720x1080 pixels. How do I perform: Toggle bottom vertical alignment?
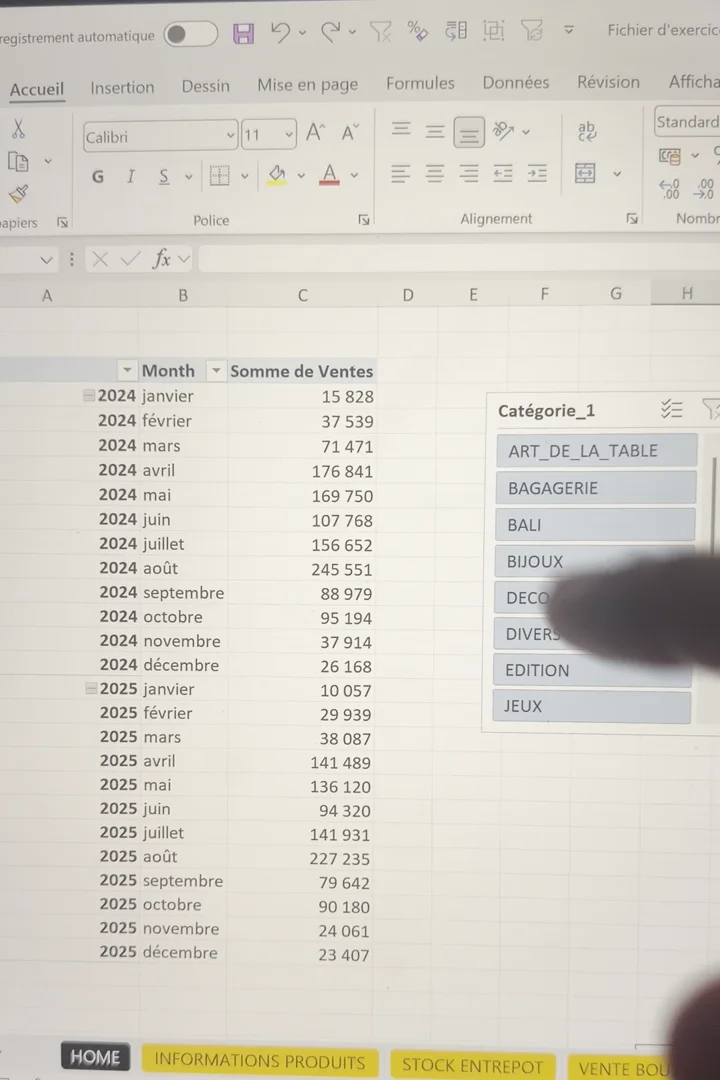coord(469,132)
